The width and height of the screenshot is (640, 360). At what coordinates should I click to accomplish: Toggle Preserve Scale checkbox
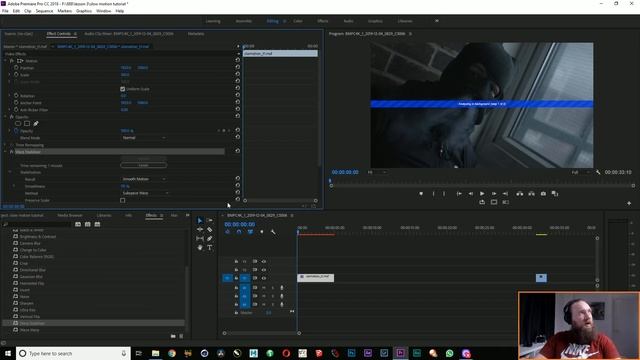pos(122,200)
